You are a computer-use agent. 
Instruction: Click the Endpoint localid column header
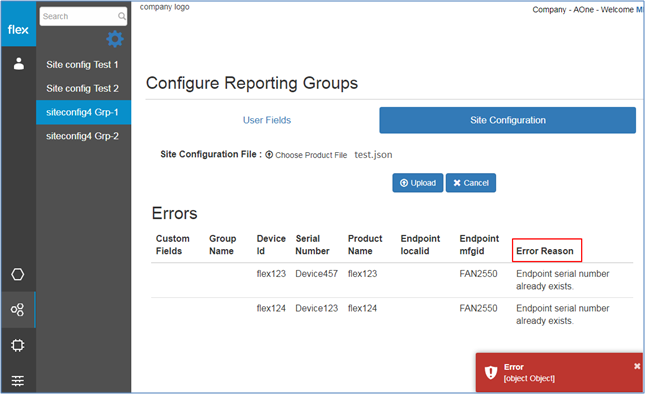pos(420,245)
